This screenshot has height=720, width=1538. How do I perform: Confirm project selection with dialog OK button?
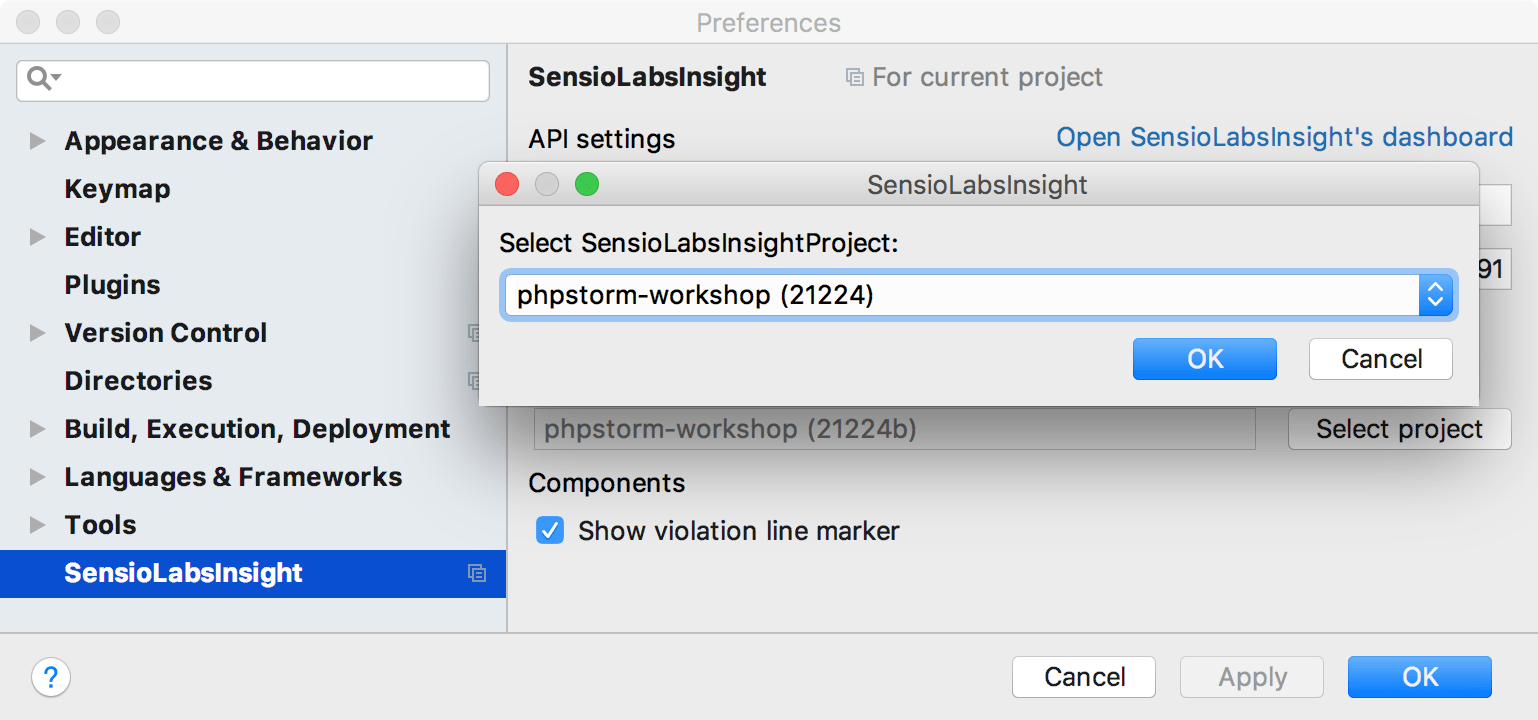coord(1204,359)
